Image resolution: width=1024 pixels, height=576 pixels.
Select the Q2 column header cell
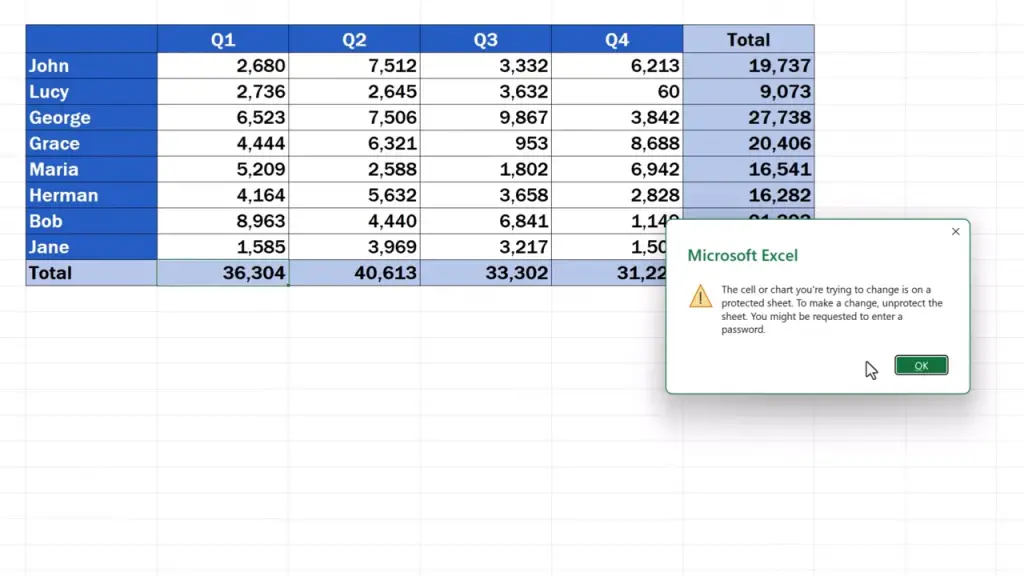(354, 40)
